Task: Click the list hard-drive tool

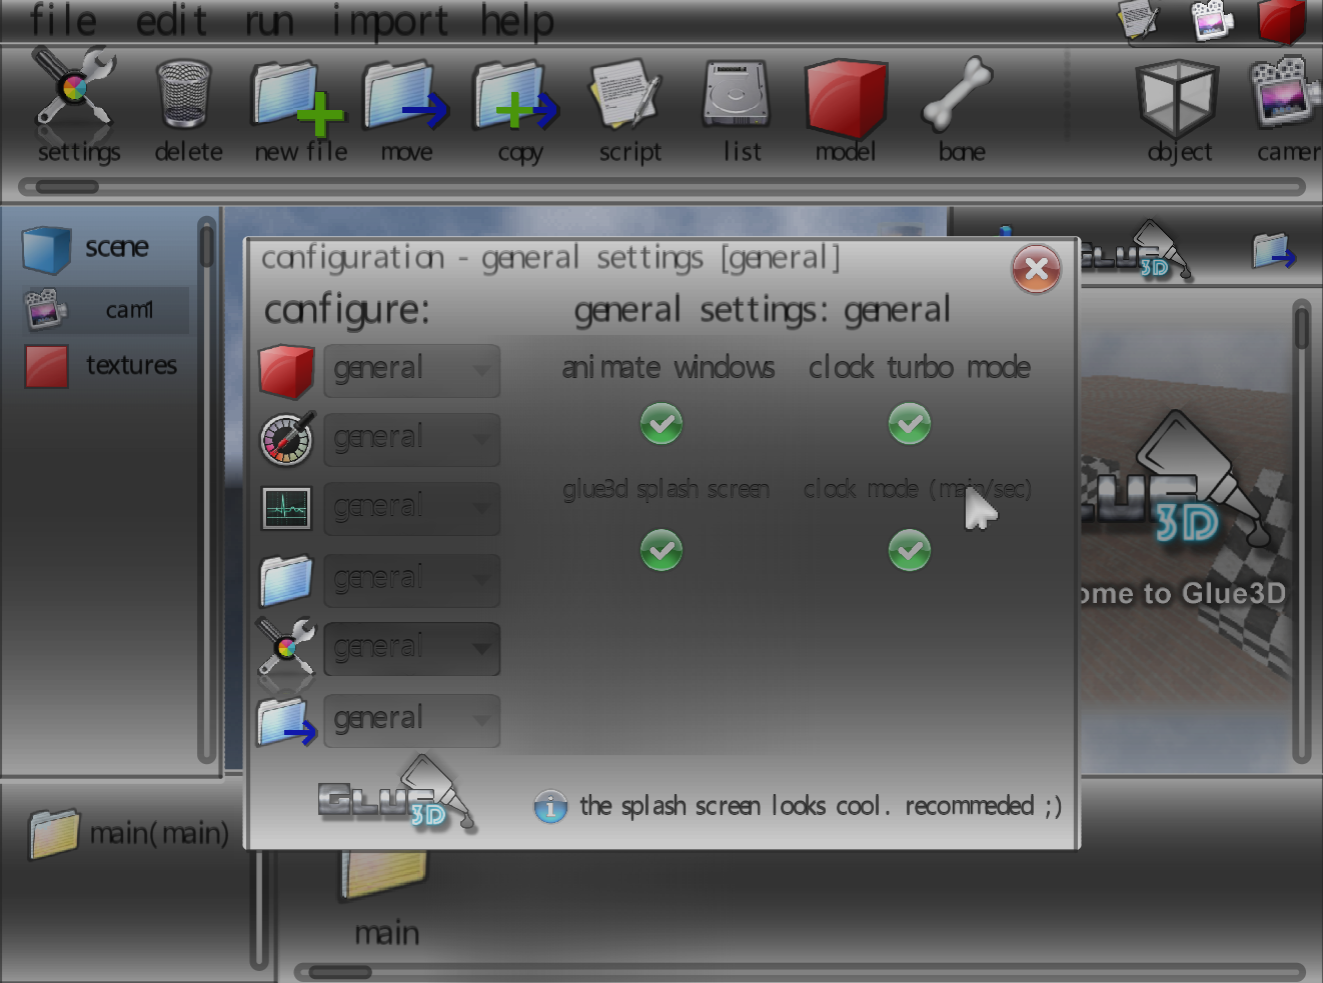Action: tap(739, 108)
